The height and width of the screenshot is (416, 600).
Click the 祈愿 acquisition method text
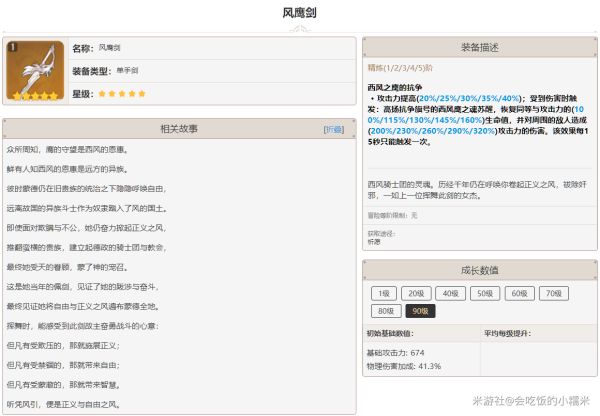coord(373,241)
